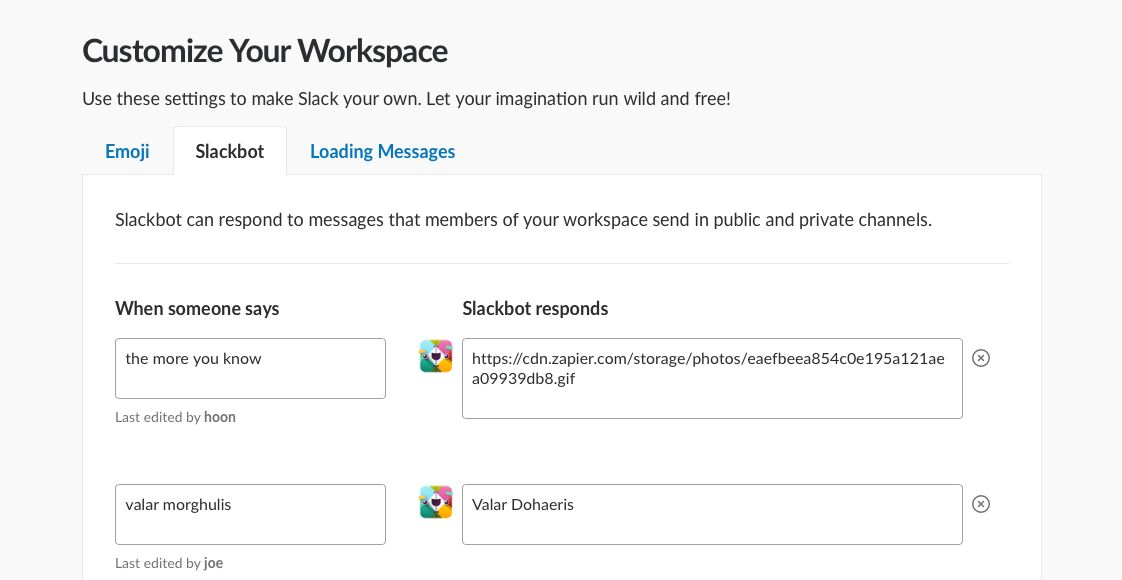Screen dimensions: 1122x580
Task: Click into the 'Valar Dohaeris' response box
Action: tap(712, 514)
